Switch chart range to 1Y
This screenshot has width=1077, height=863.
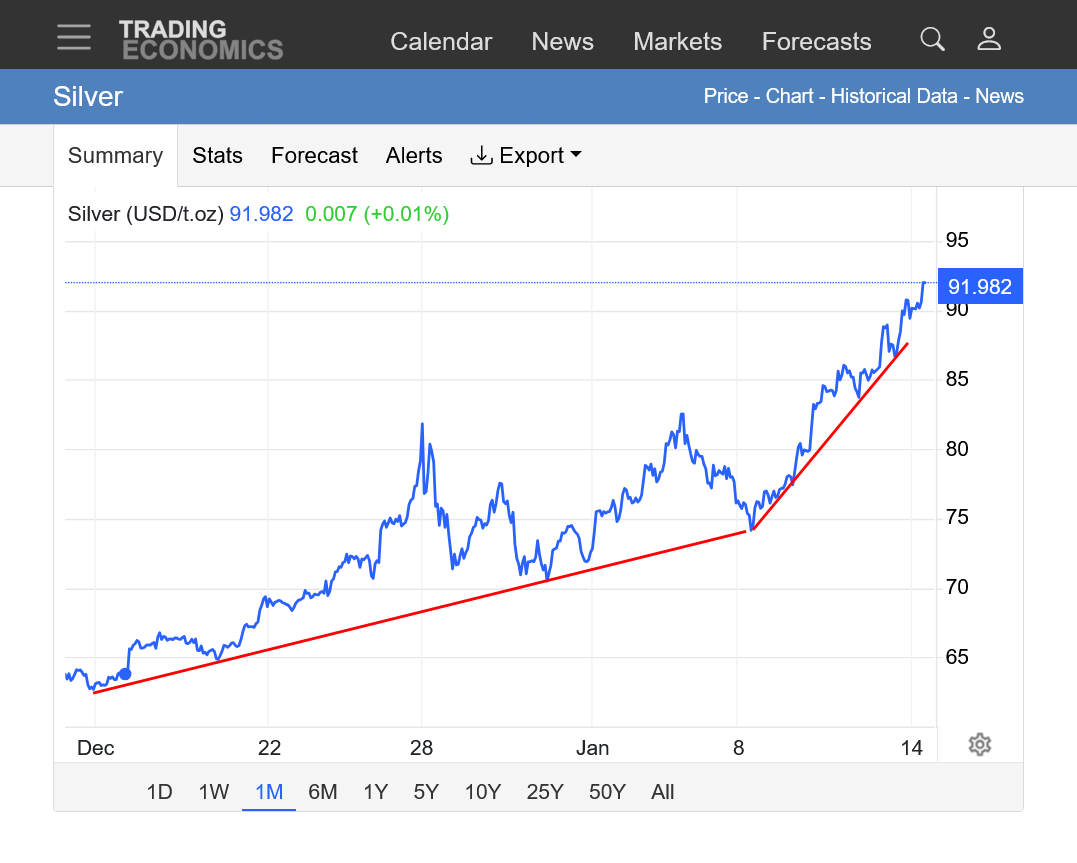[x=375, y=792]
